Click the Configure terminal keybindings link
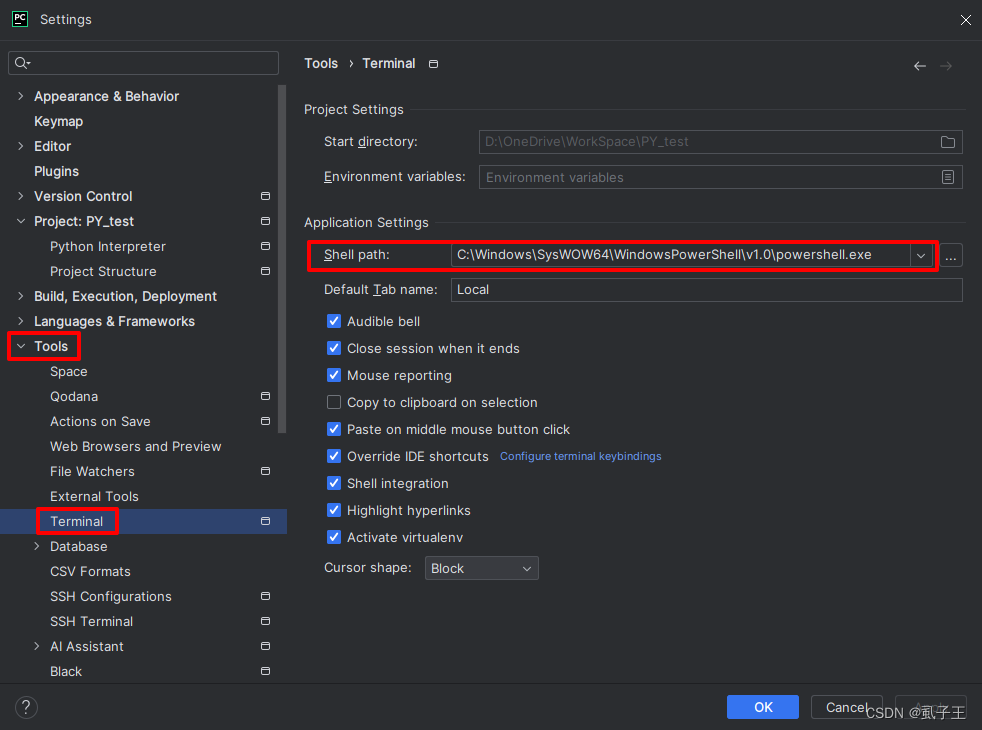 (x=580, y=456)
